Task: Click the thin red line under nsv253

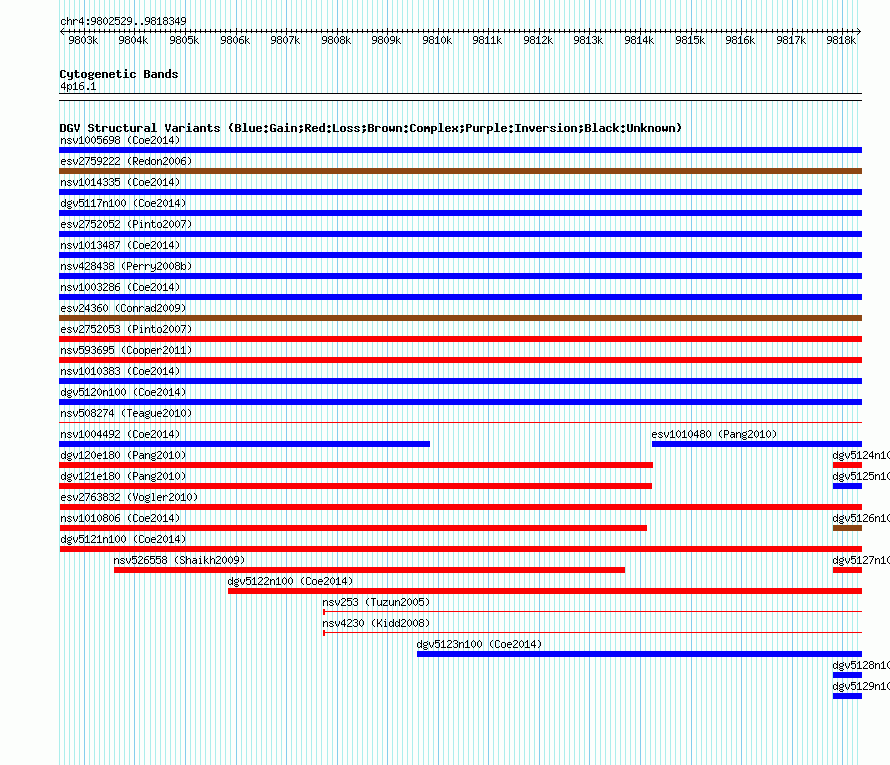Action: (593, 612)
